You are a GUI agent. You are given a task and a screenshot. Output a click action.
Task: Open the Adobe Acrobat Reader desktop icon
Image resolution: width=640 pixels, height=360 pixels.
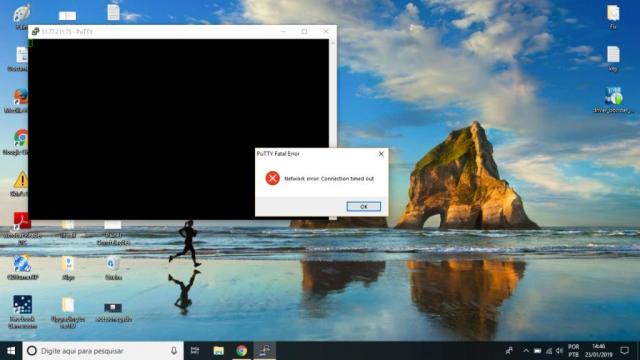coord(21,228)
